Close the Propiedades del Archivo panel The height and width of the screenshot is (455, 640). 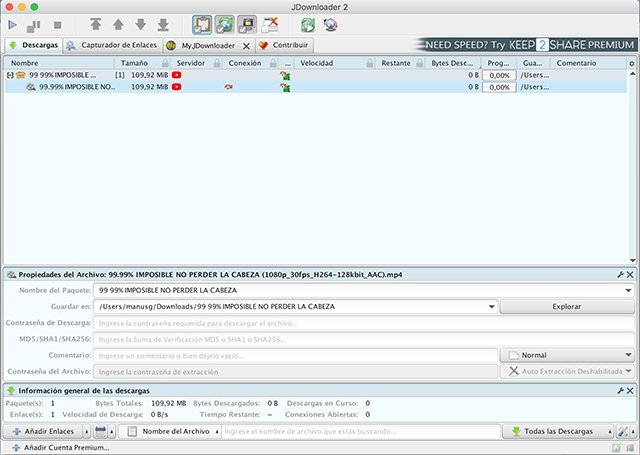click(630, 275)
